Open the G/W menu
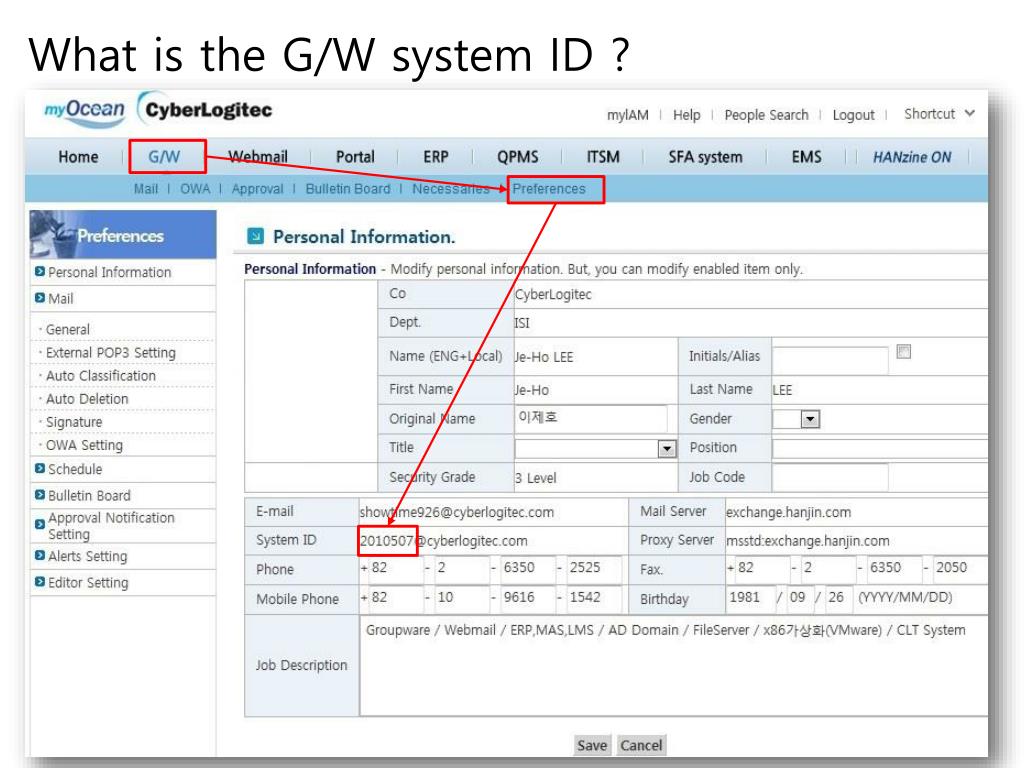 pyautogui.click(x=164, y=157)
